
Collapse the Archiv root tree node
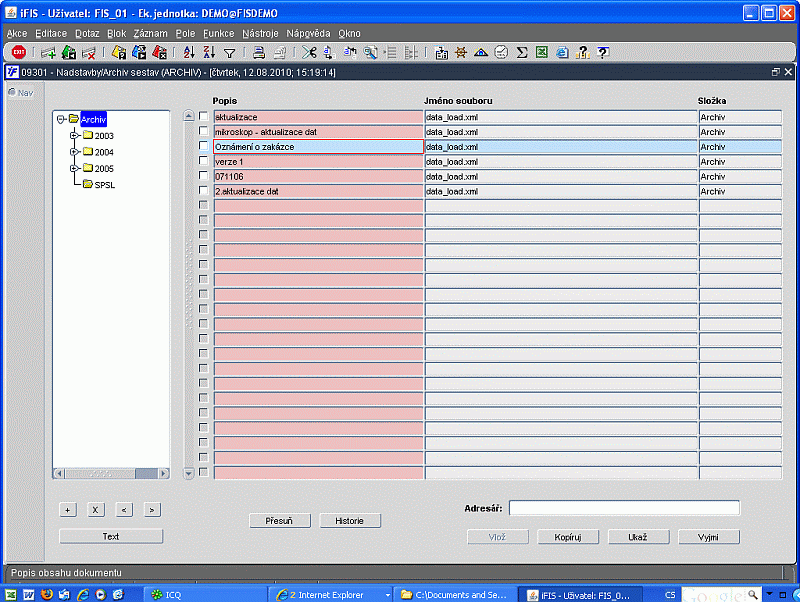(x=61, y=119)
